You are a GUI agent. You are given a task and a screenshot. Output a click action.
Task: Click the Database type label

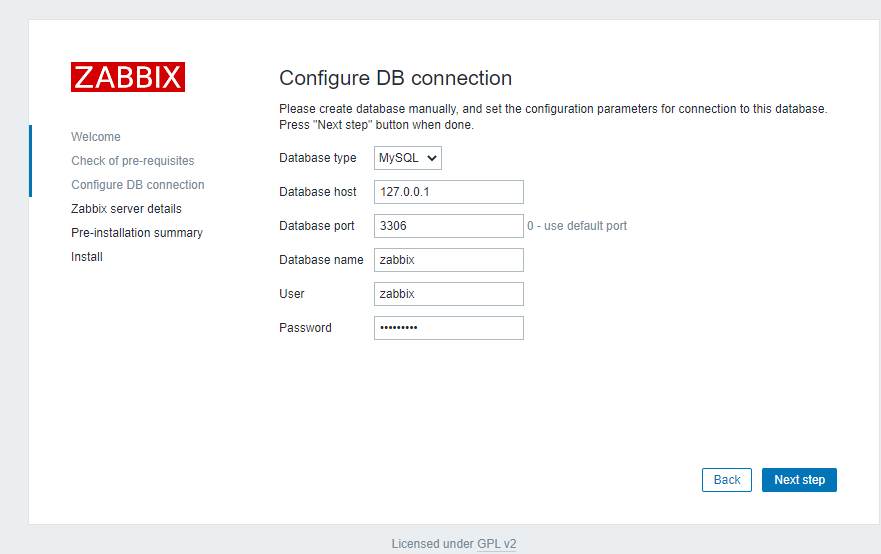(317, 158)
